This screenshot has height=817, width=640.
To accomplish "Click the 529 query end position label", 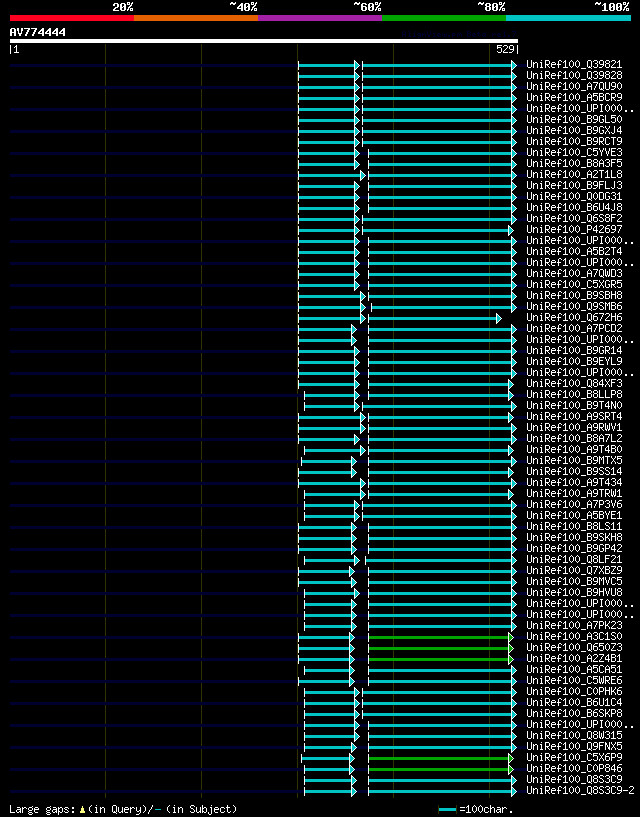I will [506, 49].
